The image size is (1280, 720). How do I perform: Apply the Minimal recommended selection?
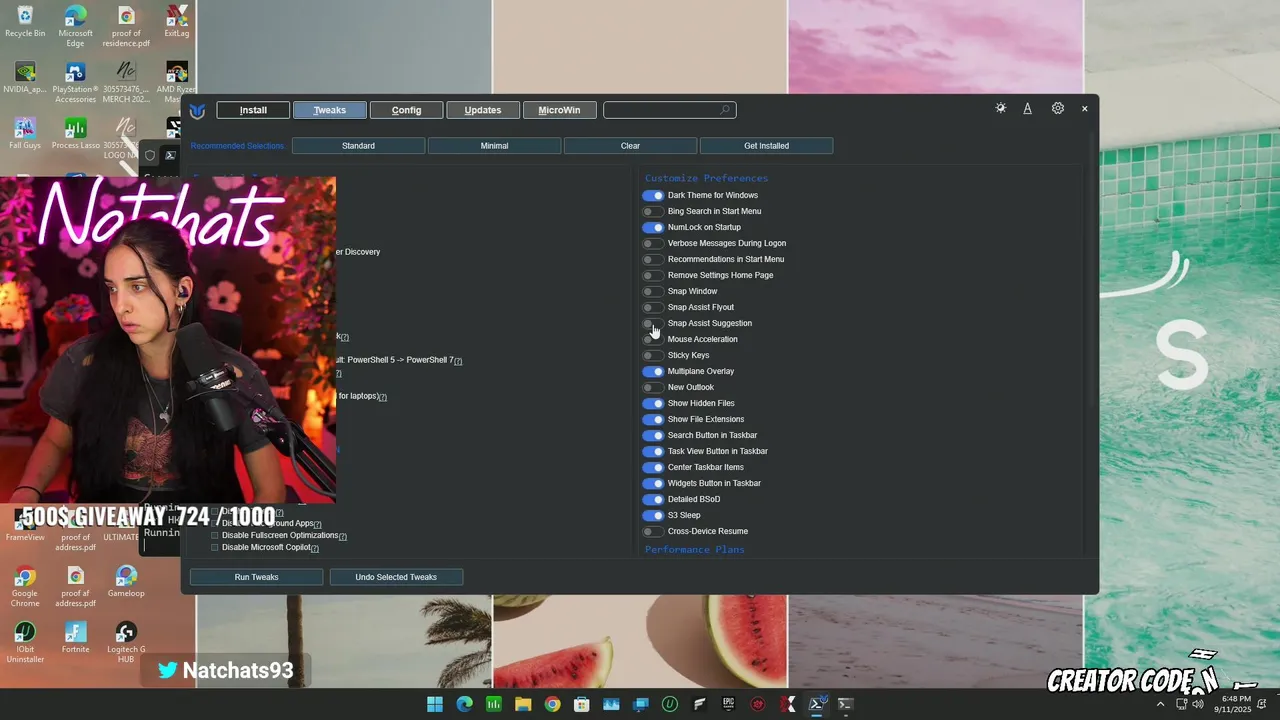(x=494, y=146)
